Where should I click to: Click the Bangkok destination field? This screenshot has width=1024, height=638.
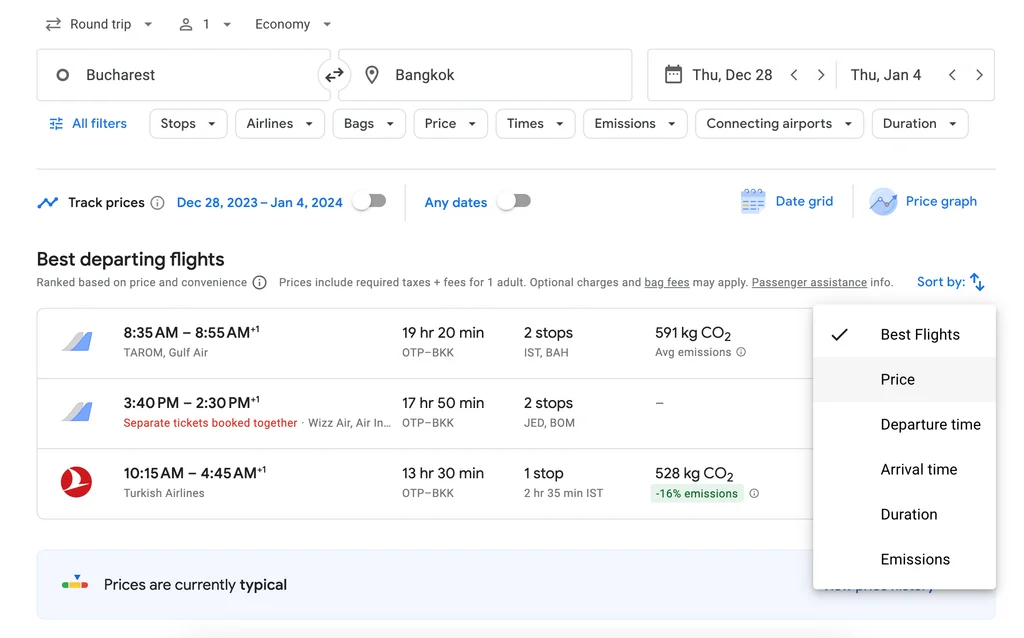485,75
